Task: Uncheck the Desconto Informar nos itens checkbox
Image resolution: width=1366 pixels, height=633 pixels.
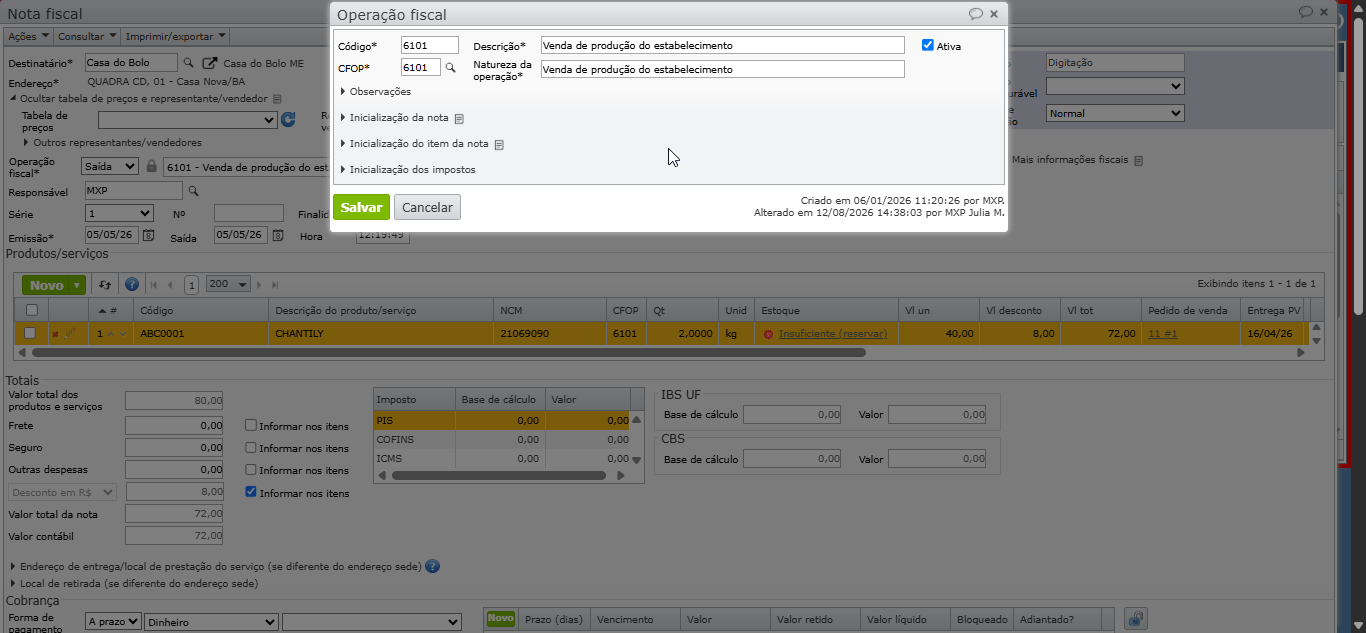Action: 251,492
